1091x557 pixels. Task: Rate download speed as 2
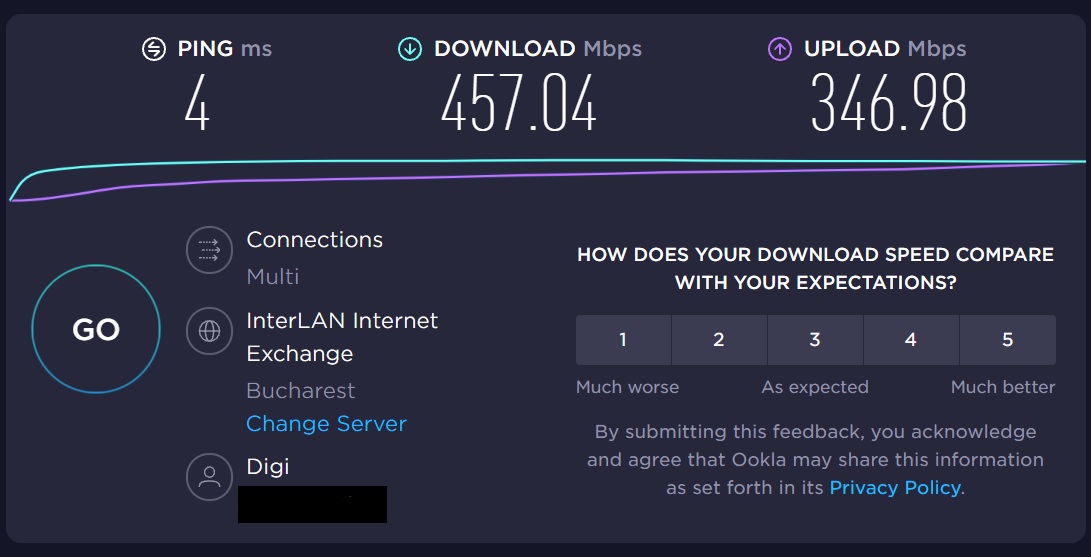[x=719, y=340]
